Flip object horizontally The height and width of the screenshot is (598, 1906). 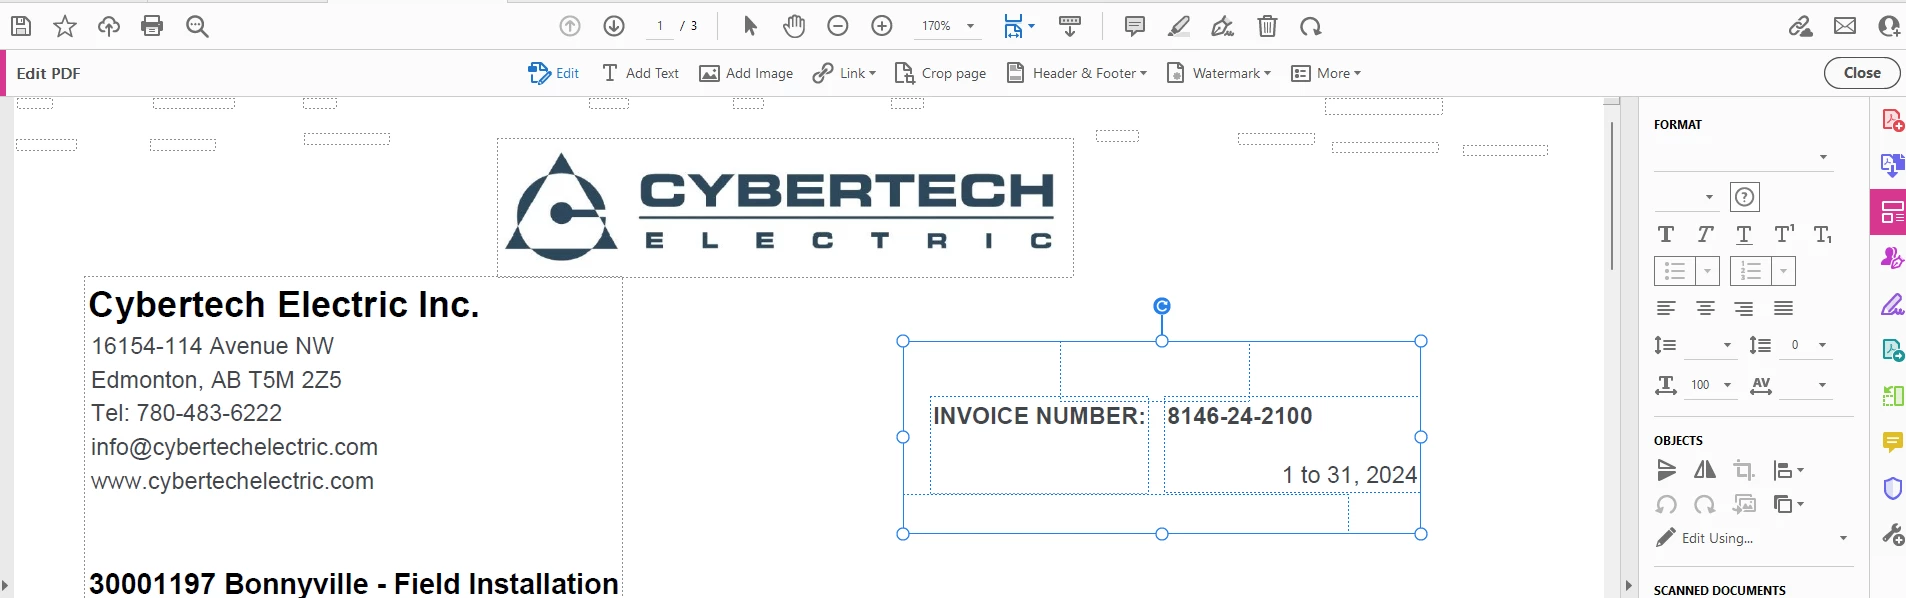point(1705,470)
